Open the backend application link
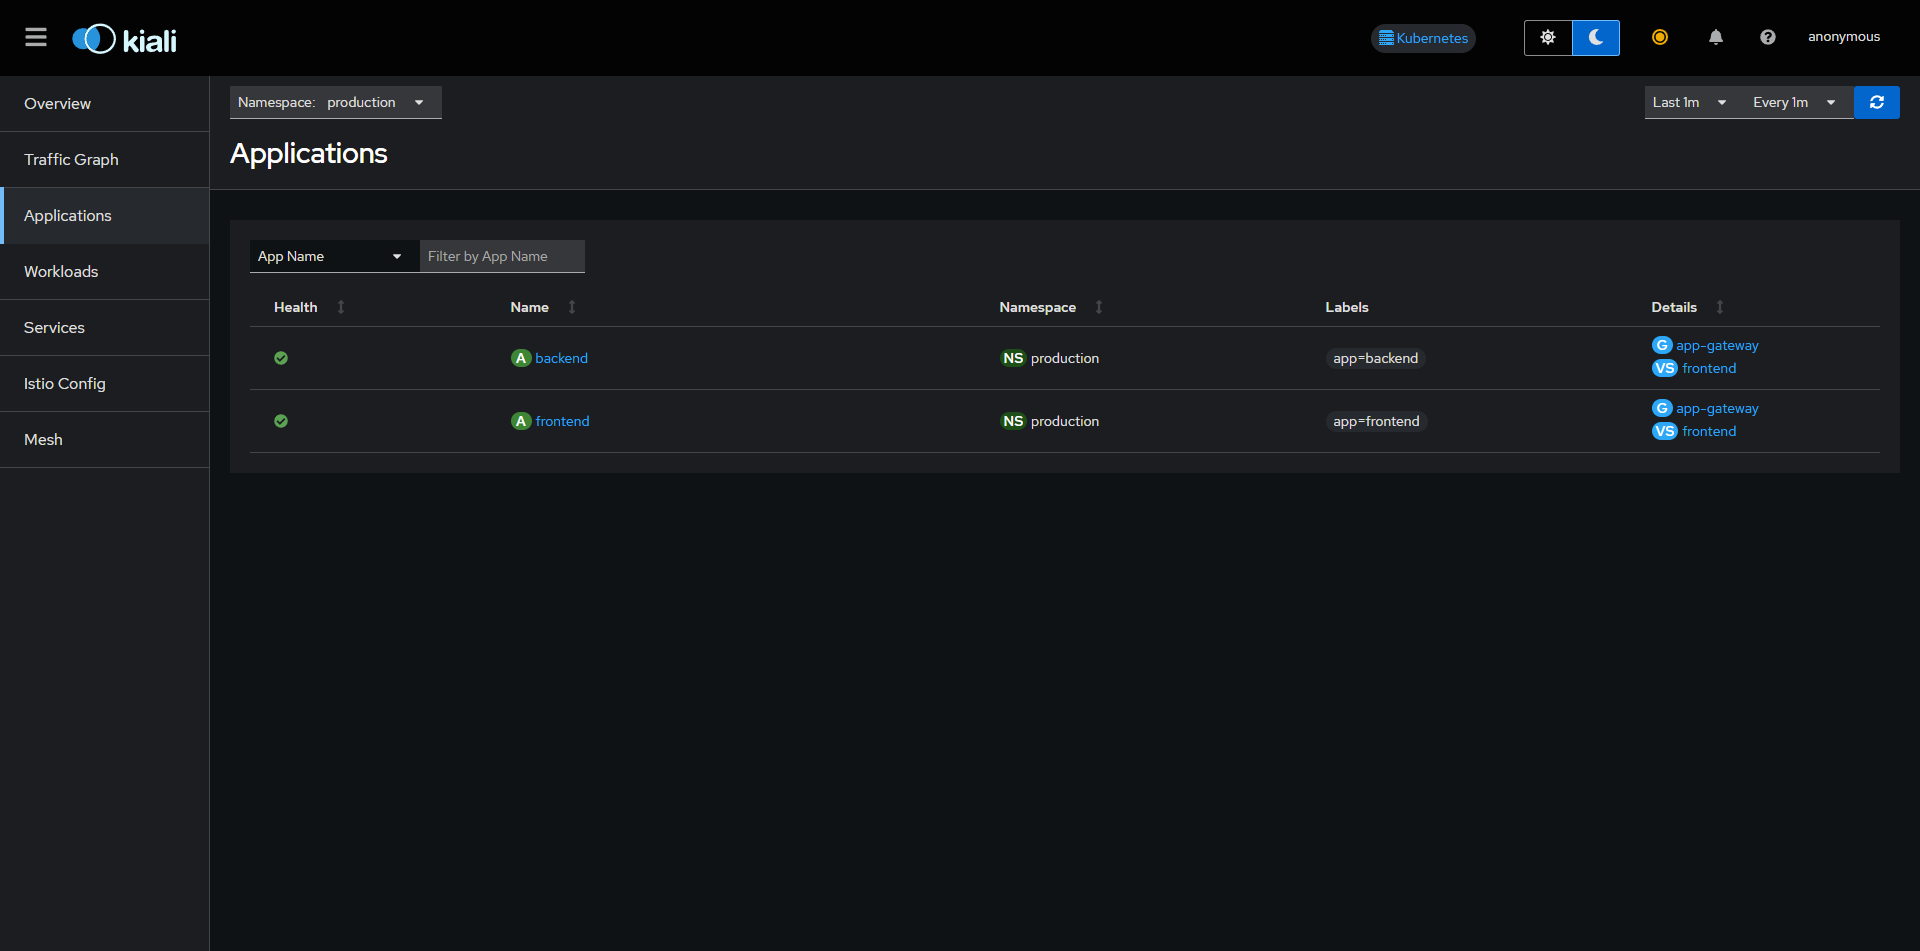This screenshot has width=1920, height=951. [561, 359]
